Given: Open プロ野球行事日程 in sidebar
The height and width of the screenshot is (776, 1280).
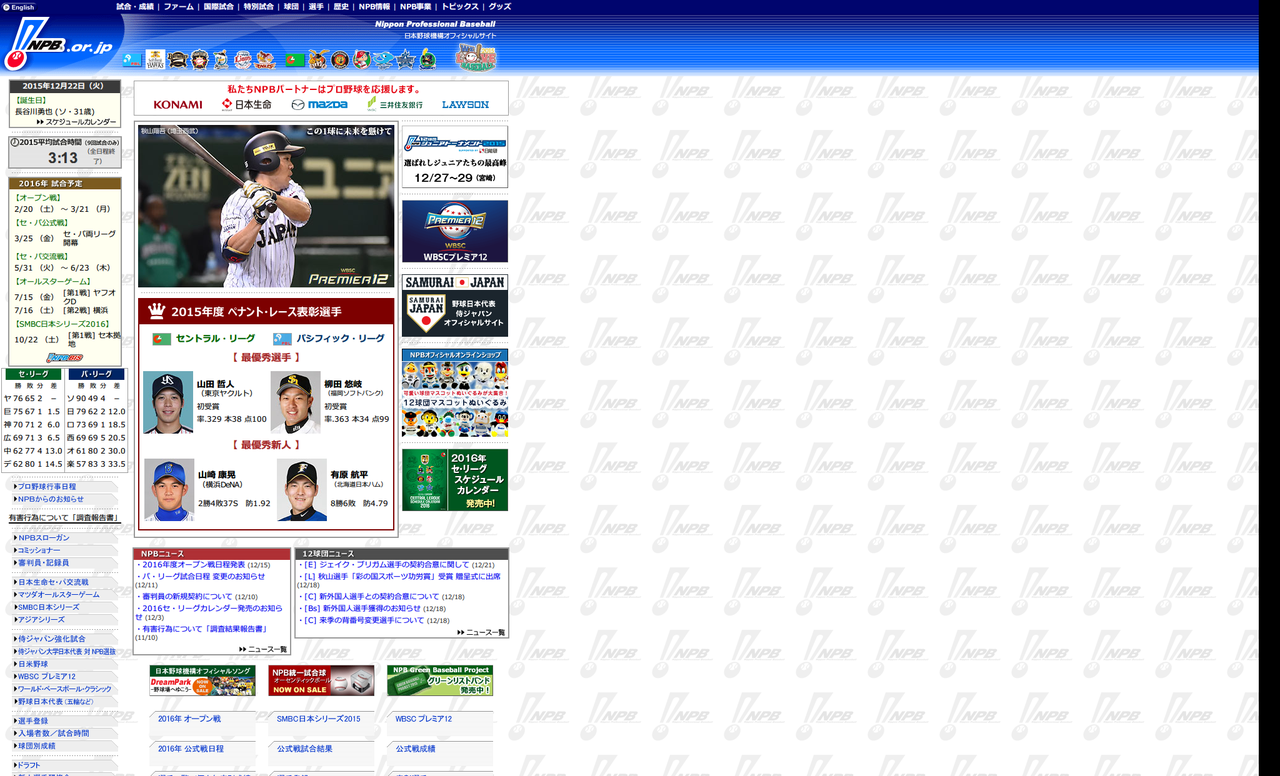Looking at the screenshot, I should click(46, 487).
